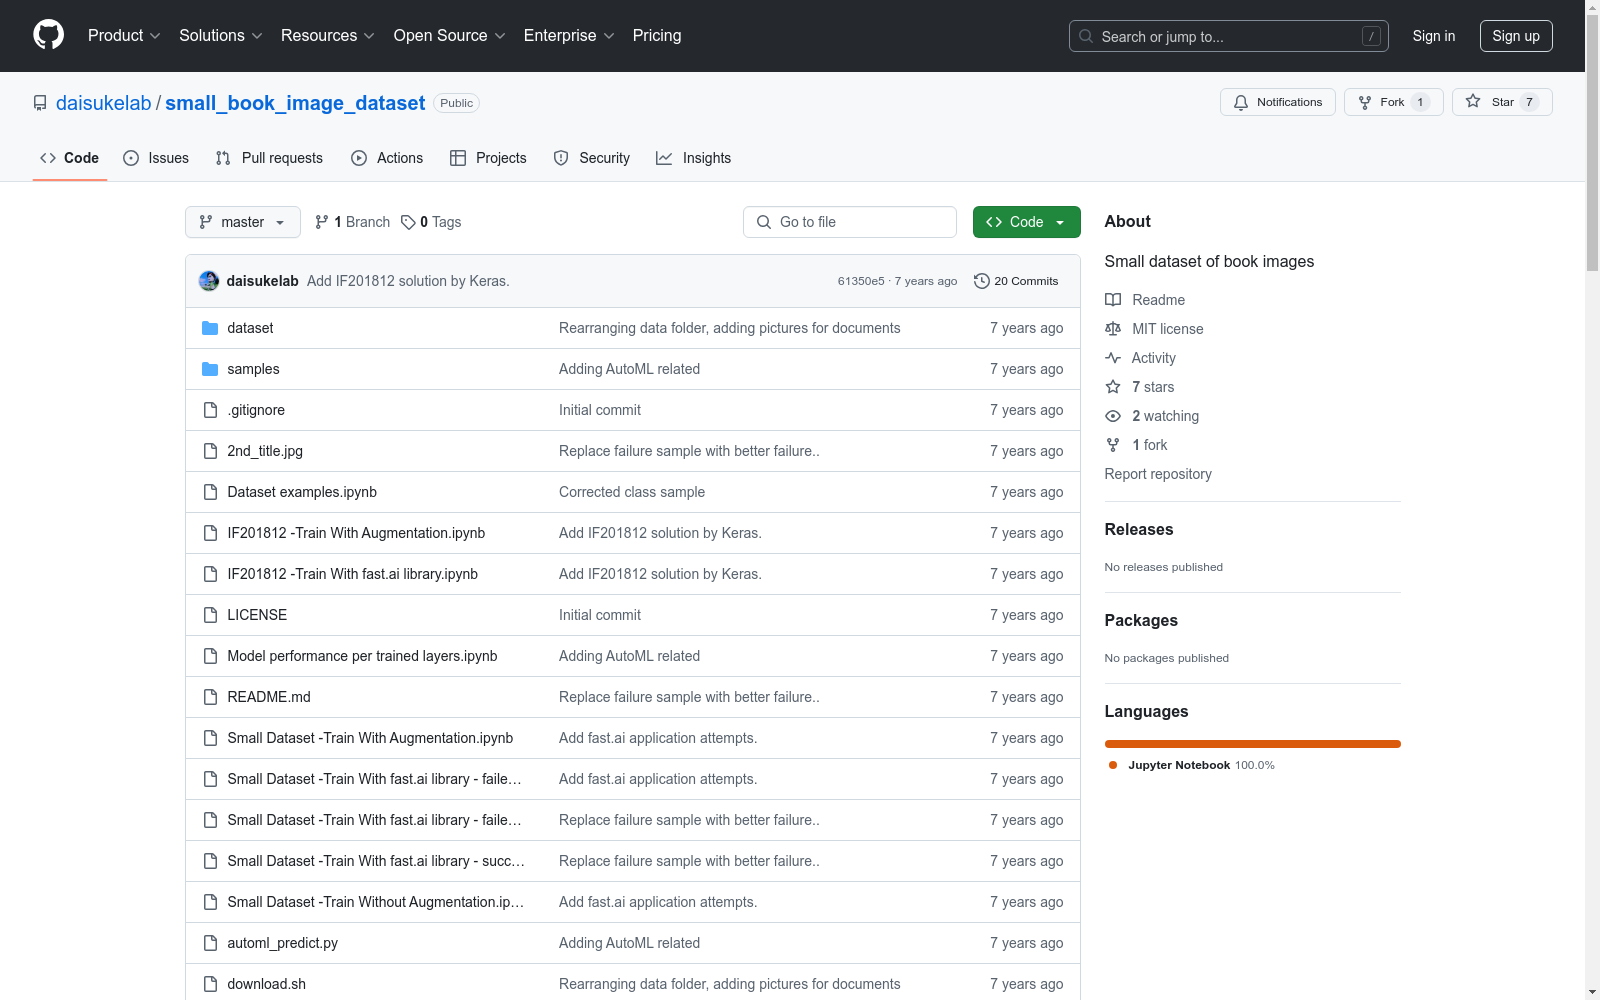The image size is (1600, 1000).
Task: Open the daisukelab owner link in the title
Action: point(104,103)
